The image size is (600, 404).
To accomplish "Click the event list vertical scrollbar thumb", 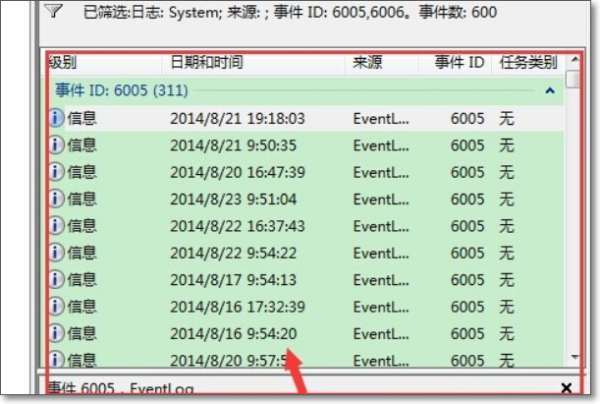I will click(x=574, y=80).
